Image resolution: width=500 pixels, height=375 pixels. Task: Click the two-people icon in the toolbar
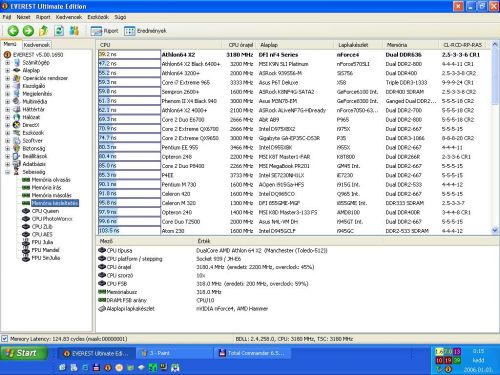point(74,31)
